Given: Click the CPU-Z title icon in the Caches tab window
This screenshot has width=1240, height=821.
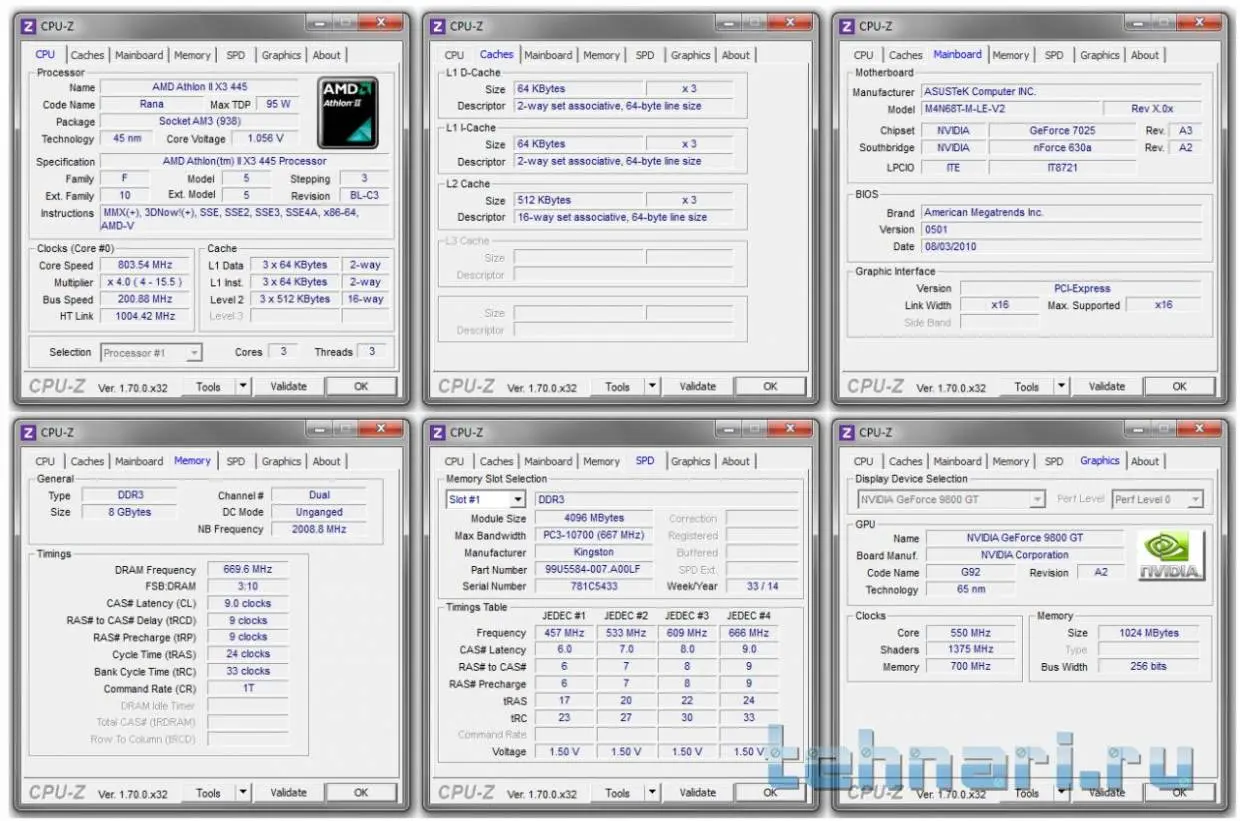Looking at the screenshot, I should coord(437,26).
